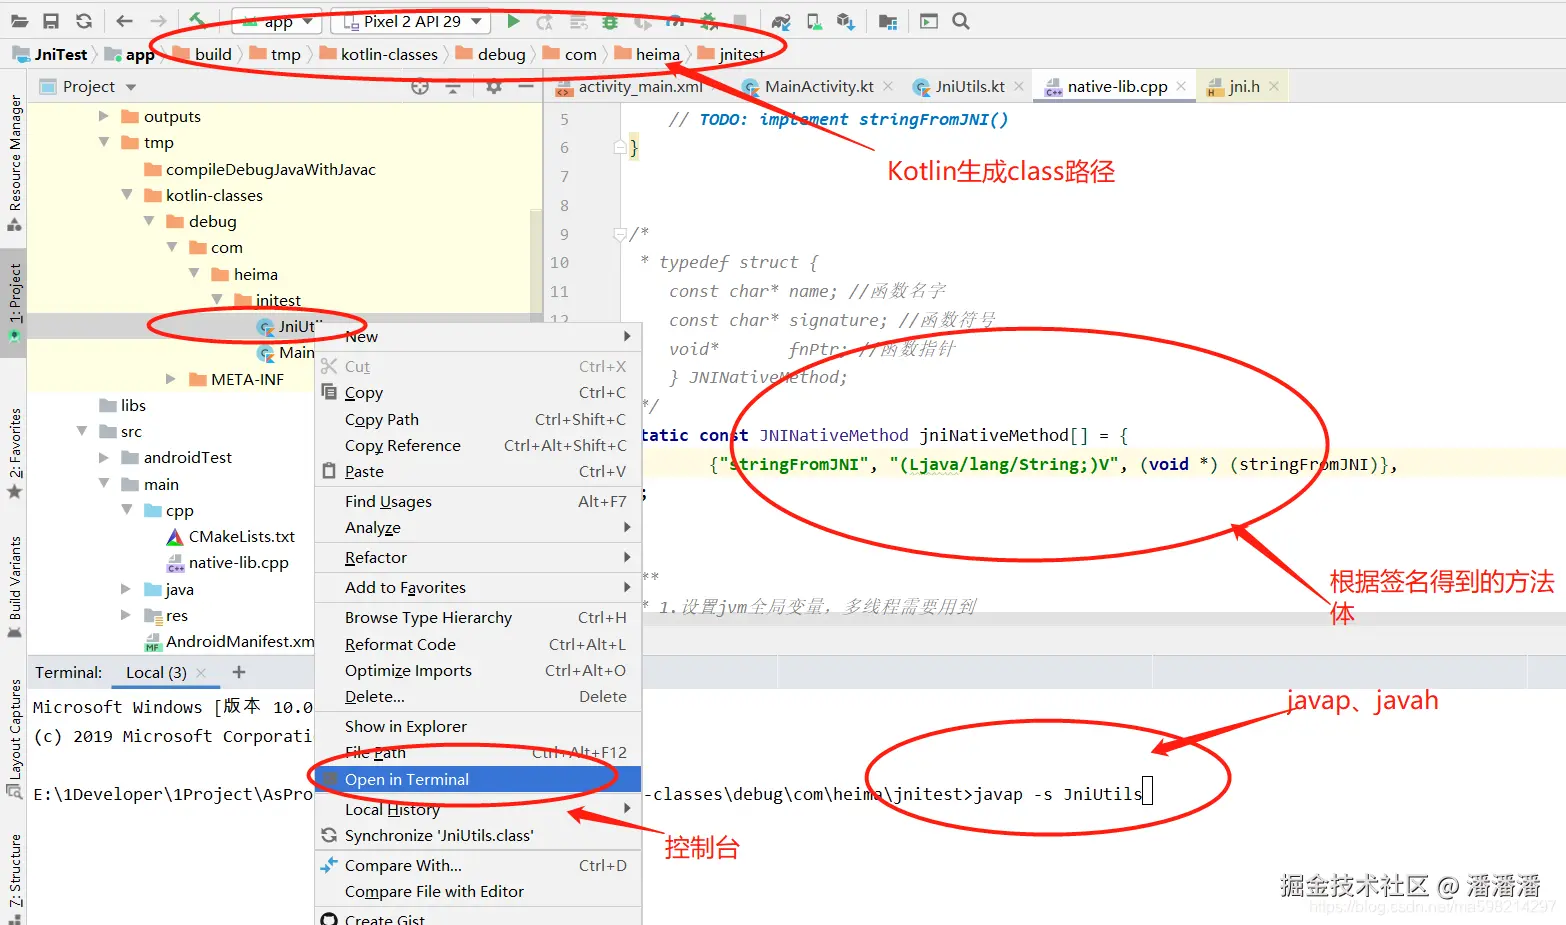Screen dimensions: 1566x925
Task: Open the SDK Manager icon
Action: coord(846,21)
